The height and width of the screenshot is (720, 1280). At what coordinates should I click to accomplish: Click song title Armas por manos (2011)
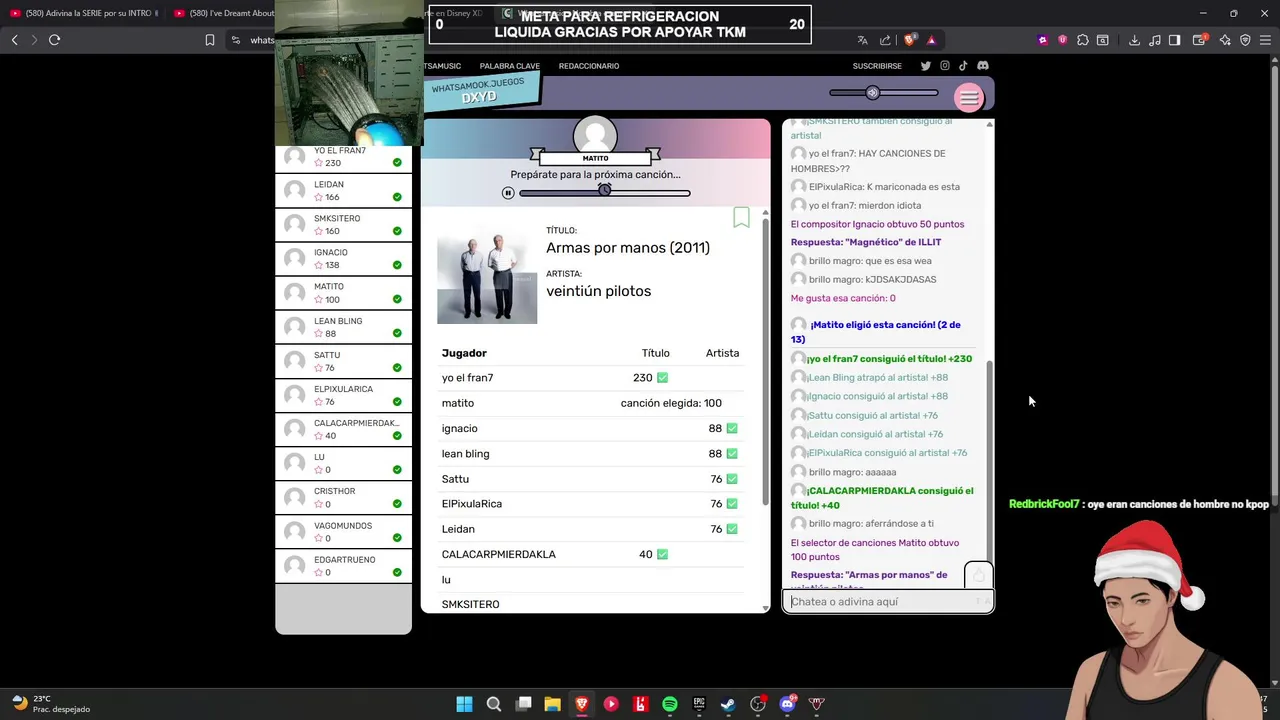click(x=628, y=248)
